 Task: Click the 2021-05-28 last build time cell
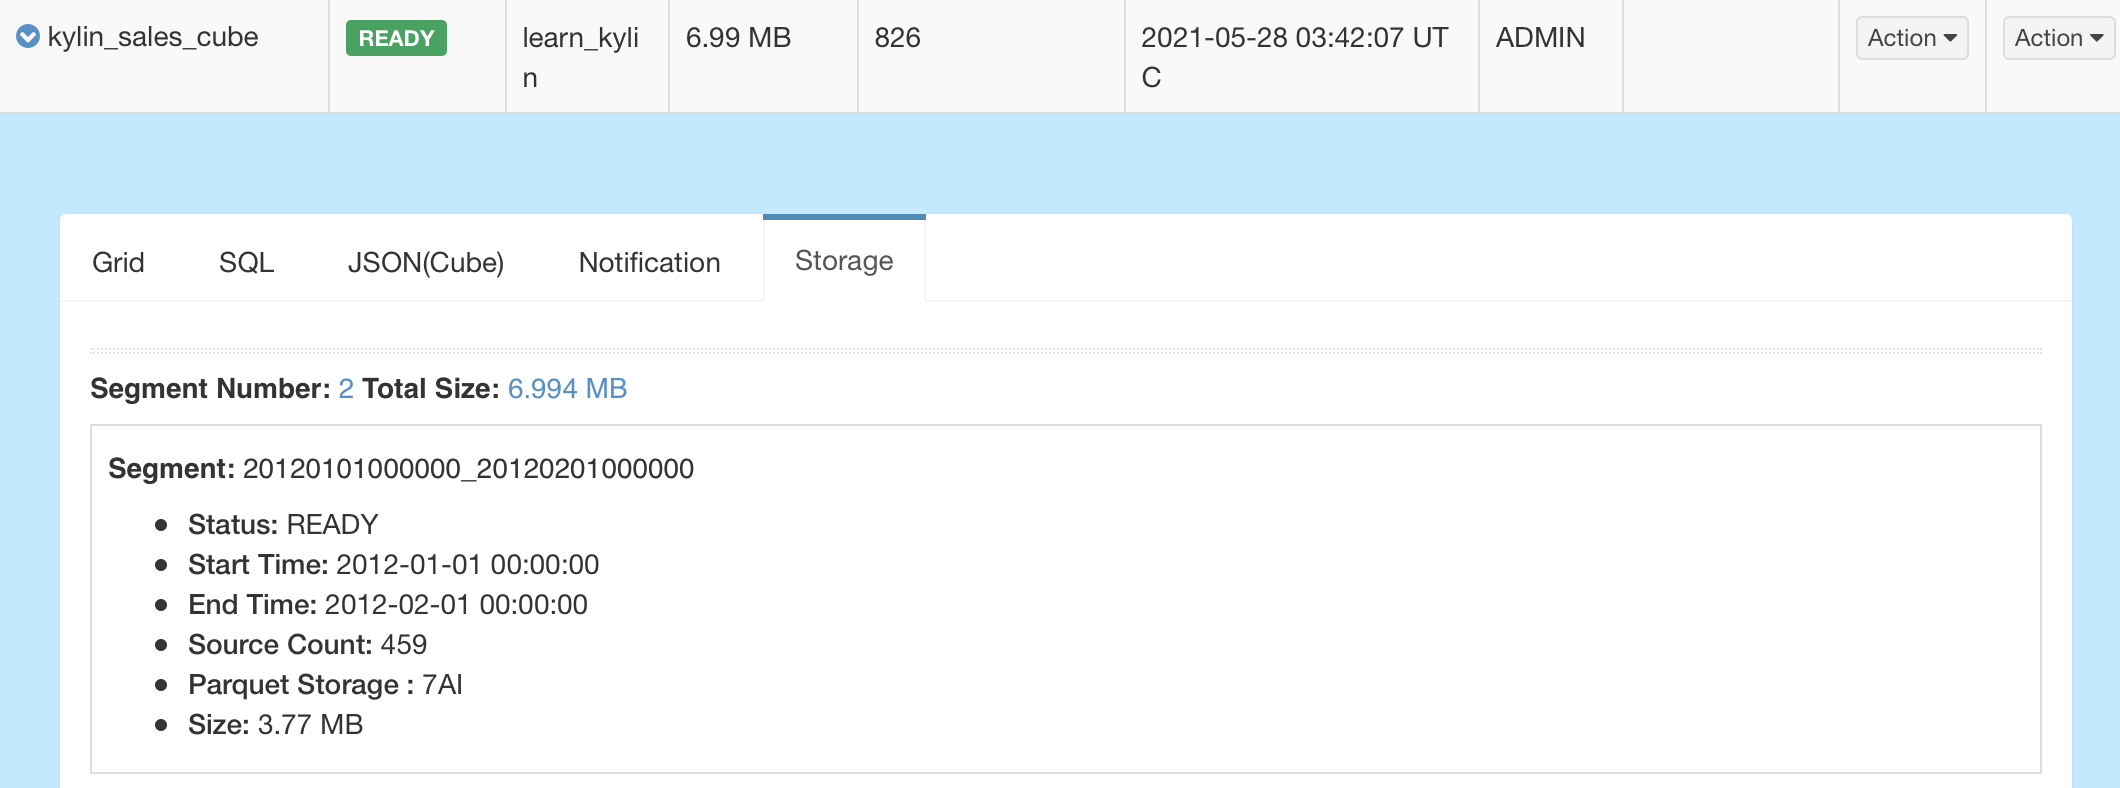click(1294, 56)
